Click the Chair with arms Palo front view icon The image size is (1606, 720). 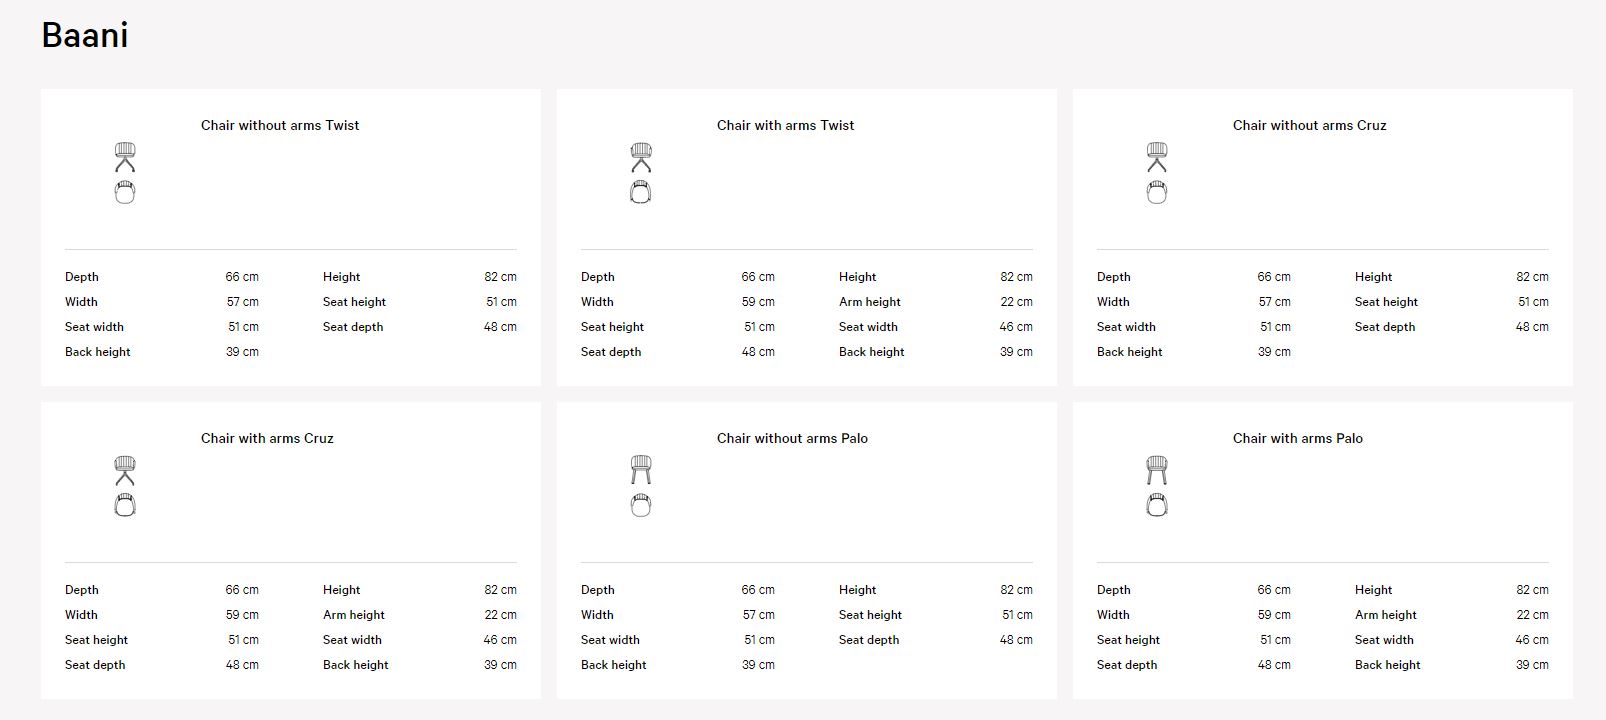point(1157,470)
